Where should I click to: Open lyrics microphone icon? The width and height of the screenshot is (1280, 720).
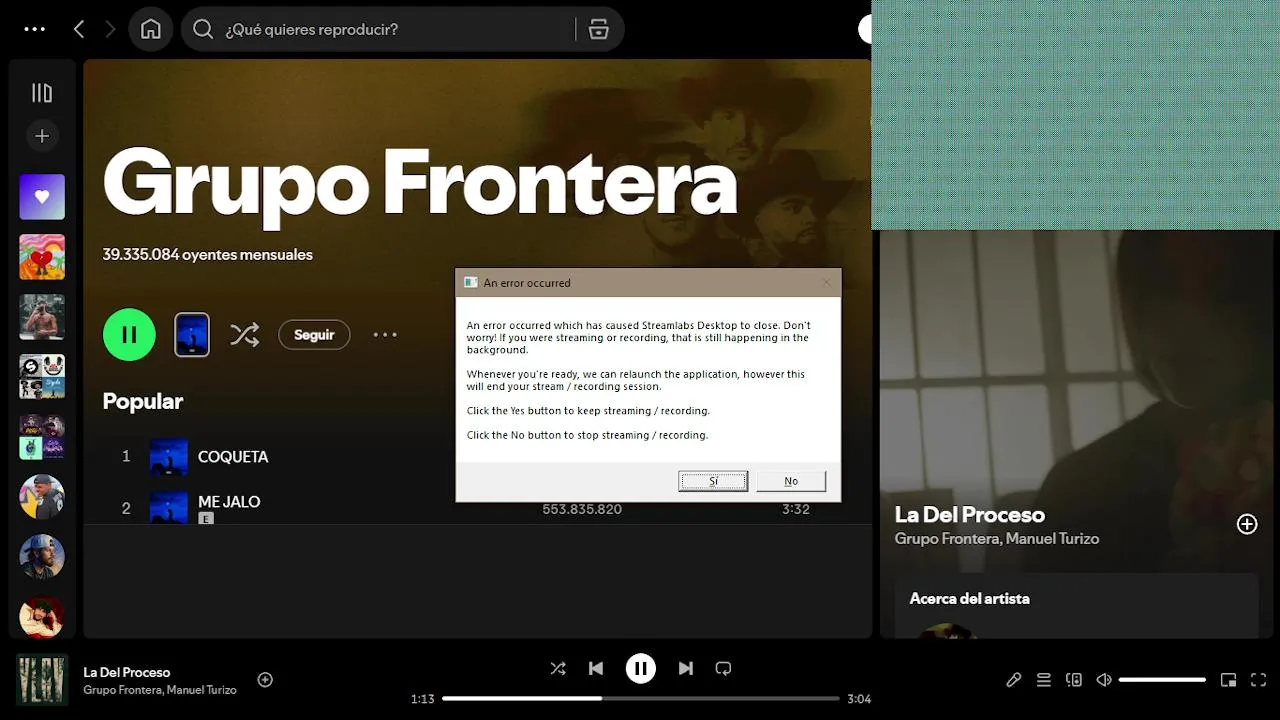[x=1014, y=680]
